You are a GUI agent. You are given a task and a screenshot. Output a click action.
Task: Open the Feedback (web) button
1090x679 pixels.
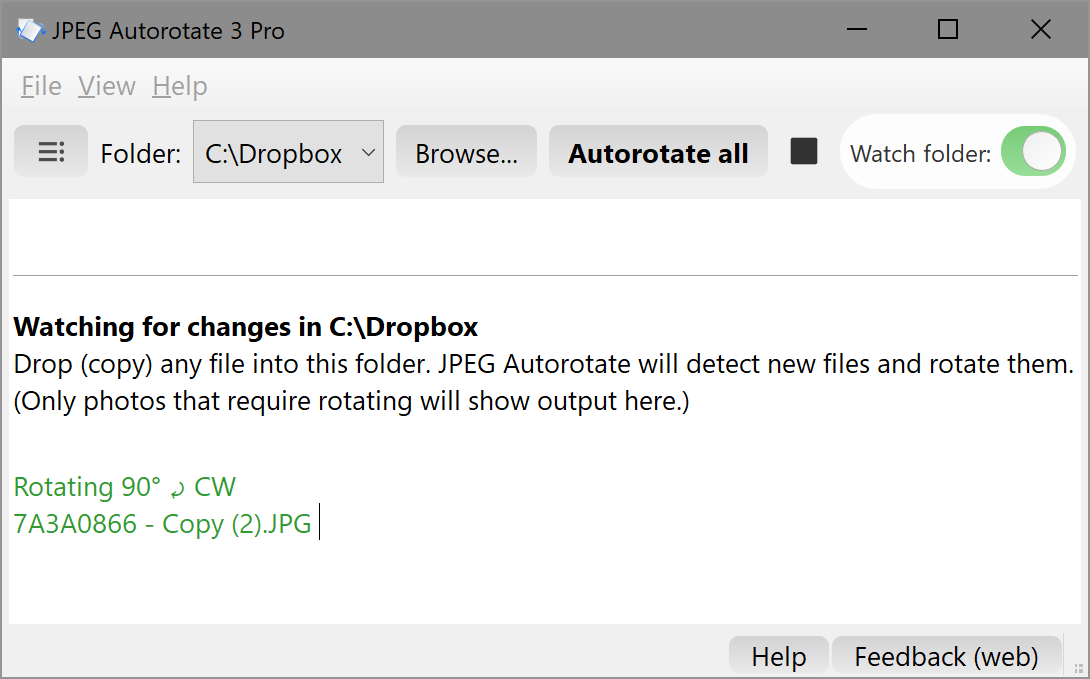pos(946,656)
